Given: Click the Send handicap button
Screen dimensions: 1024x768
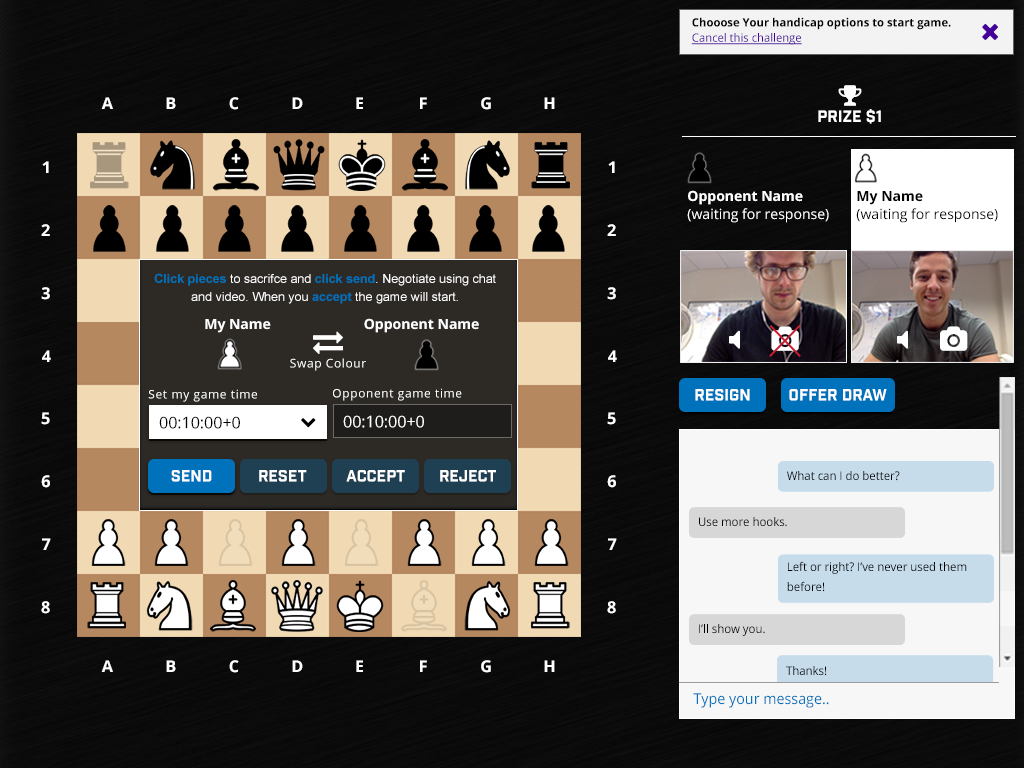Looking at the screenshot, I should pos(191,476).
